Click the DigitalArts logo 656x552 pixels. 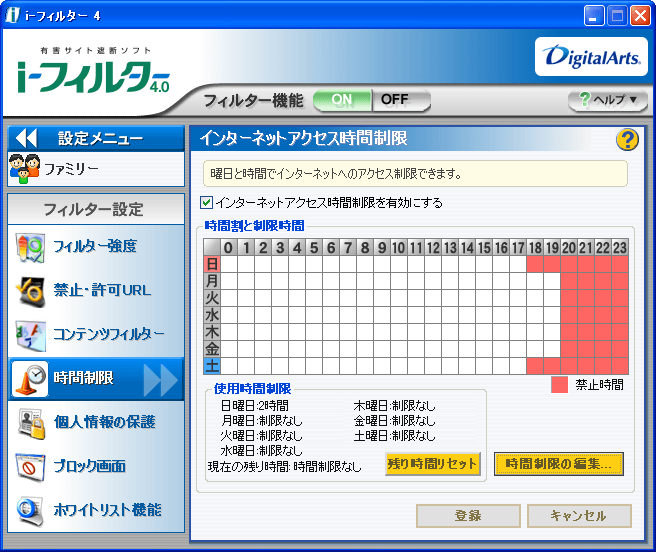(x=591, y=56)
